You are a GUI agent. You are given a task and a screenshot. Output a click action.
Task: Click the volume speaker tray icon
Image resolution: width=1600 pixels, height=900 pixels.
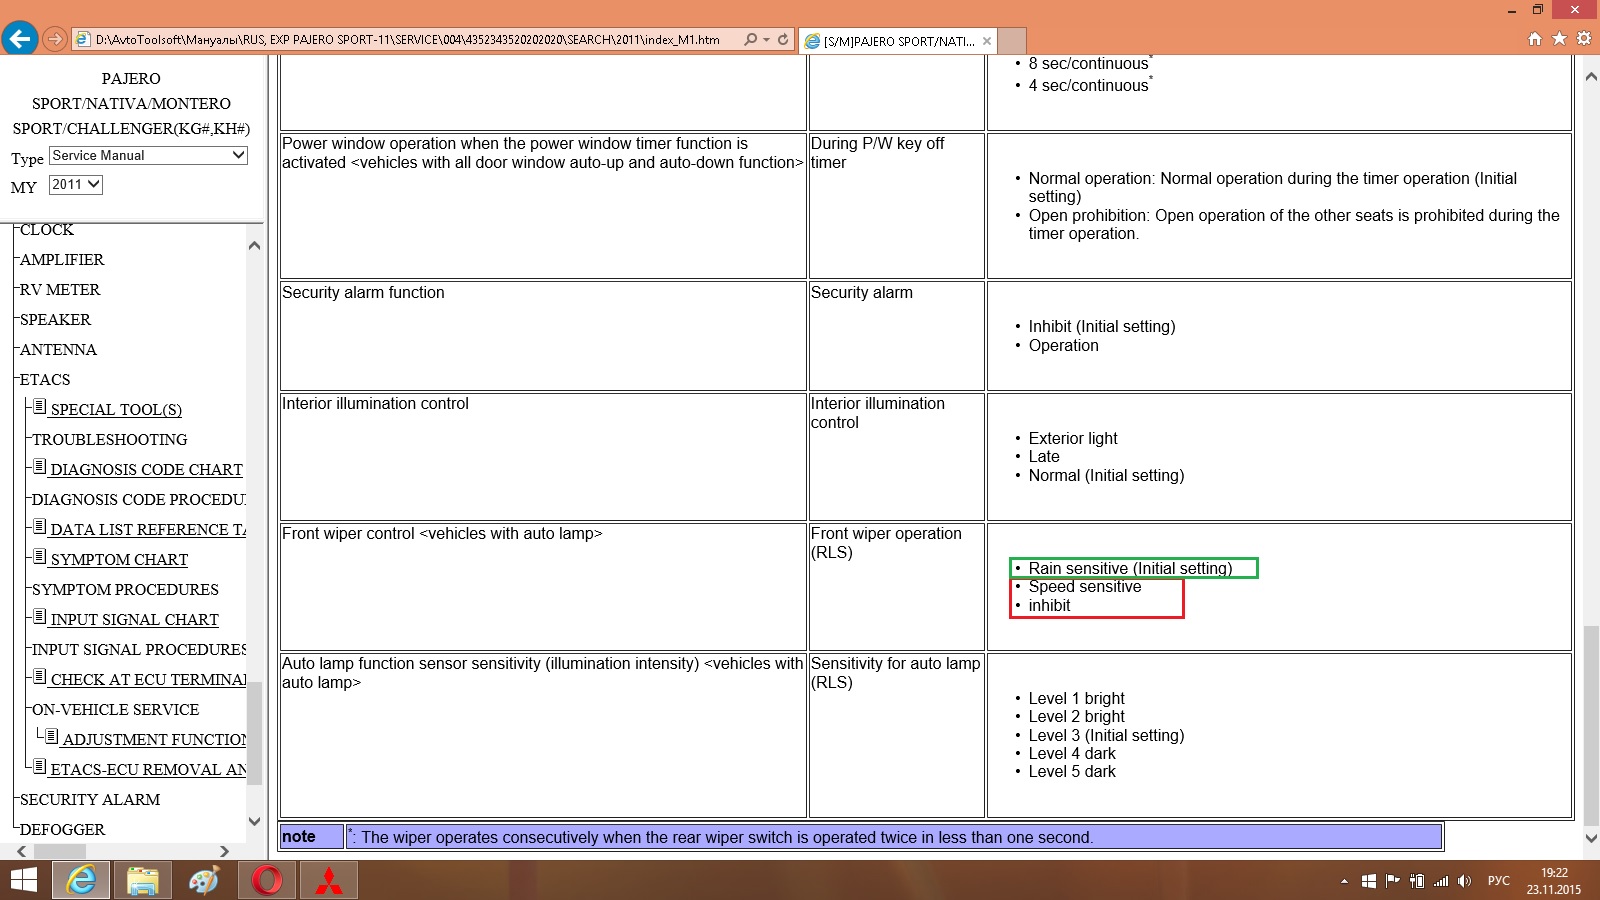click(1465, 881)
